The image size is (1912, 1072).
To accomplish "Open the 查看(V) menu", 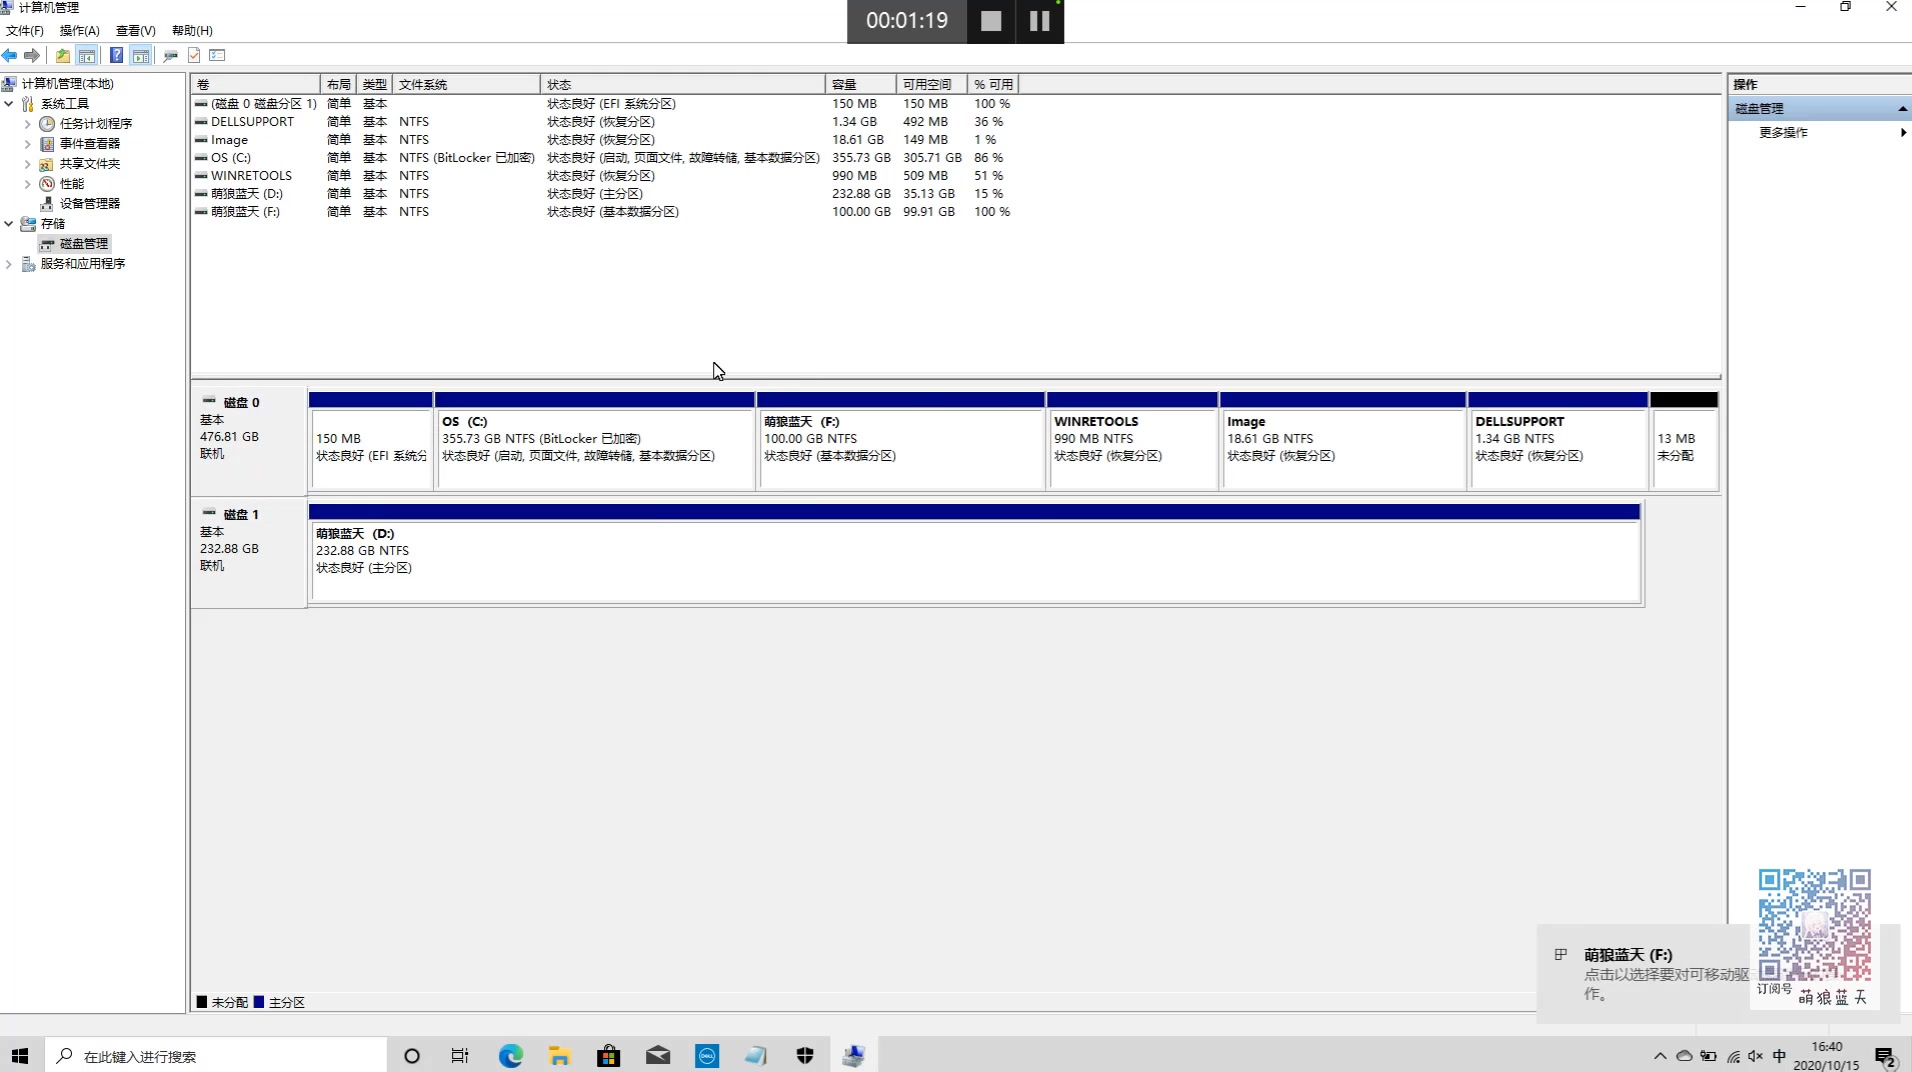I will point(136,31).
